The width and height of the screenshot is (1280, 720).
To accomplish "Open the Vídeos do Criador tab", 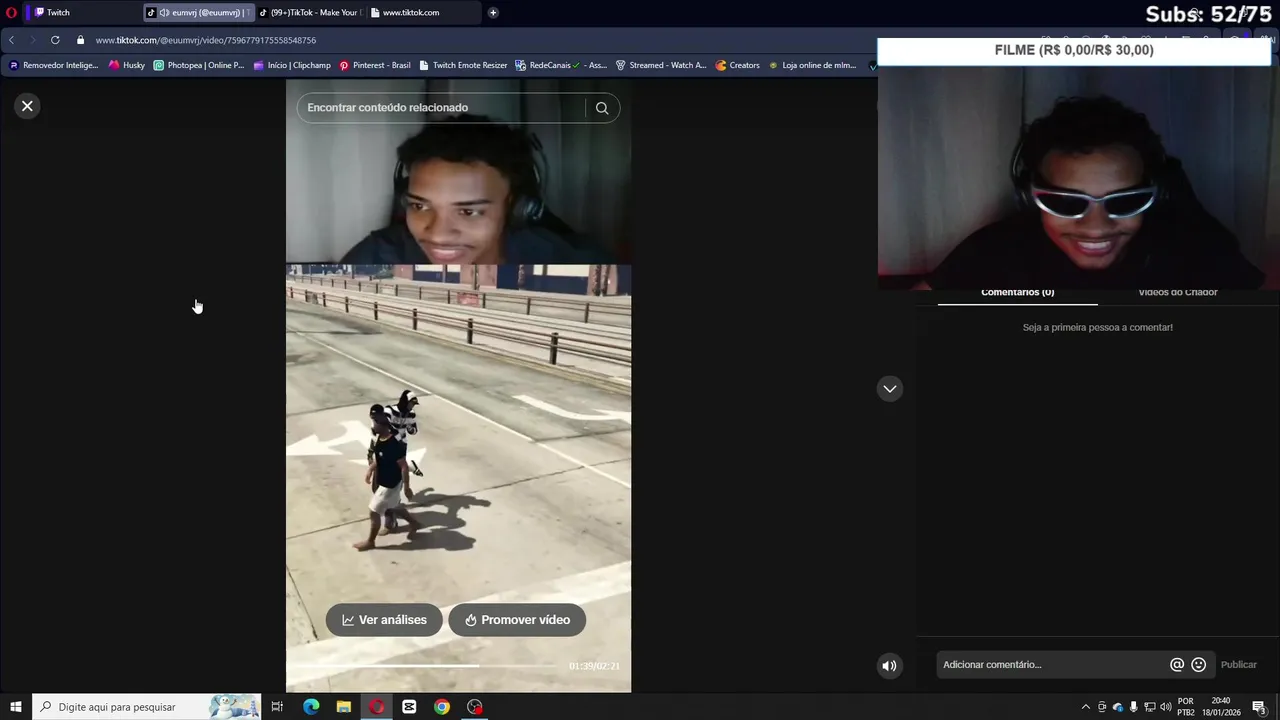I will click(1178, 293).
